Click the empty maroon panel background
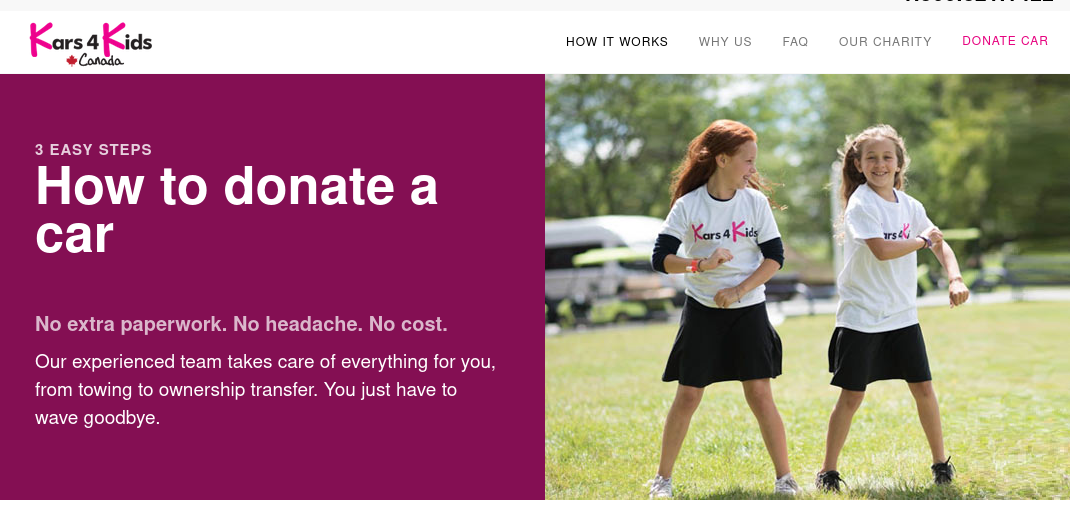 273,464
